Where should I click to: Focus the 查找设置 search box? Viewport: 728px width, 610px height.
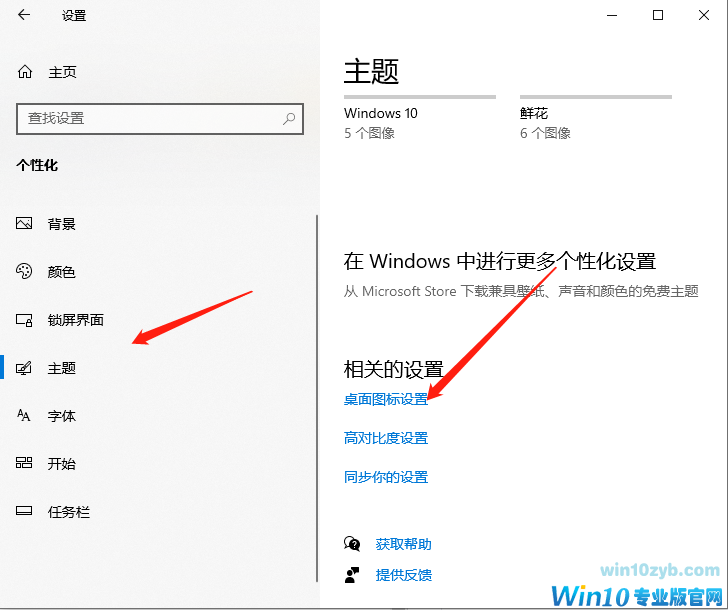coord(160,119)
